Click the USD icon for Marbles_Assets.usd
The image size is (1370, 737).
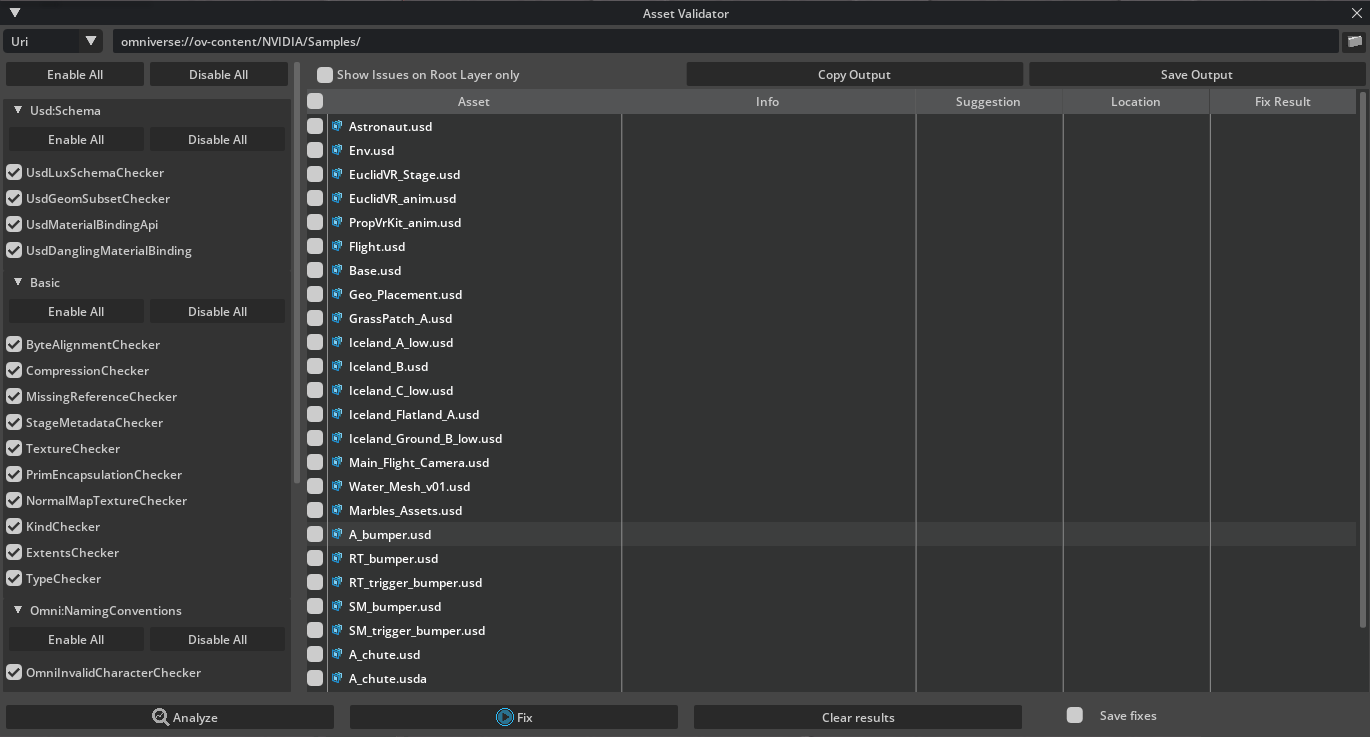[x=337, y=510]
